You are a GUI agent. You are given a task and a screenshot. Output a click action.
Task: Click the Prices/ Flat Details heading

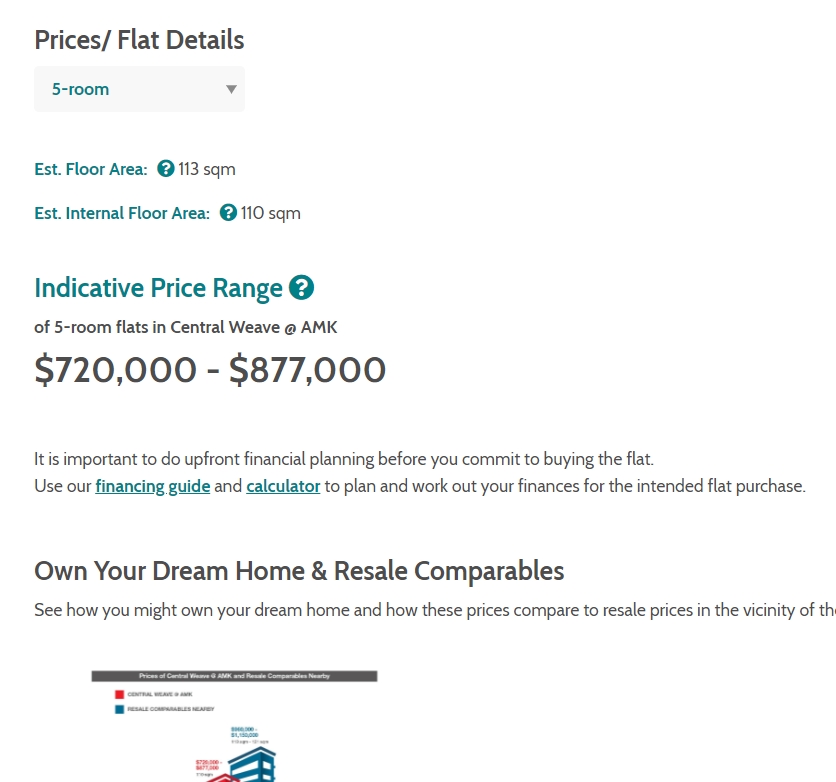[139, 40]
